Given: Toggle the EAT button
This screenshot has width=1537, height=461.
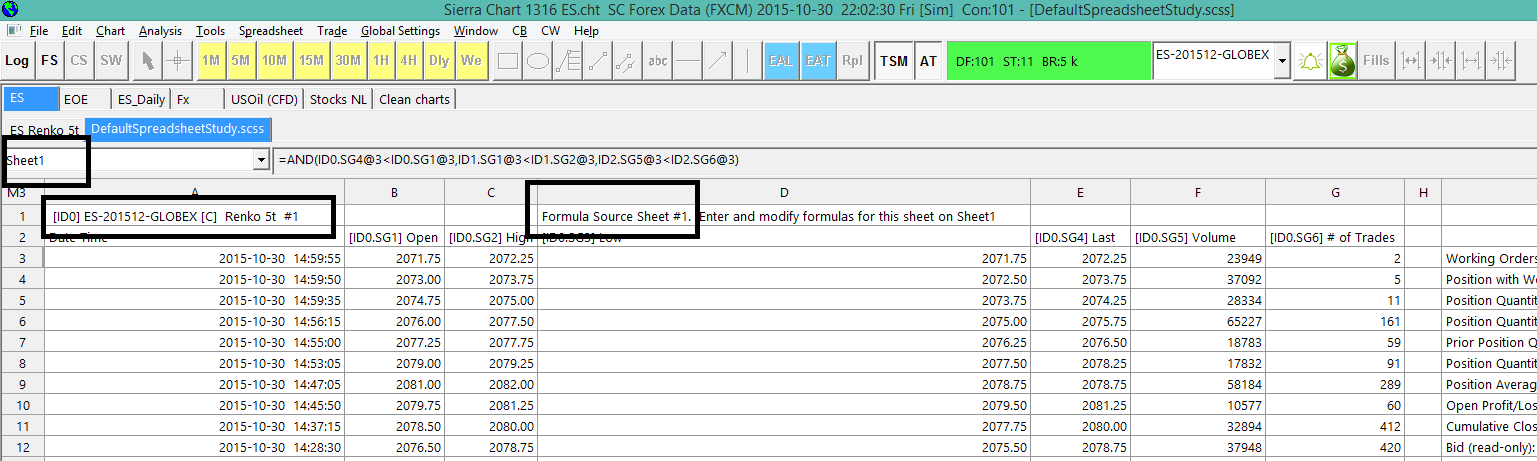Looking at the screenshot, I should coord(818,61).
